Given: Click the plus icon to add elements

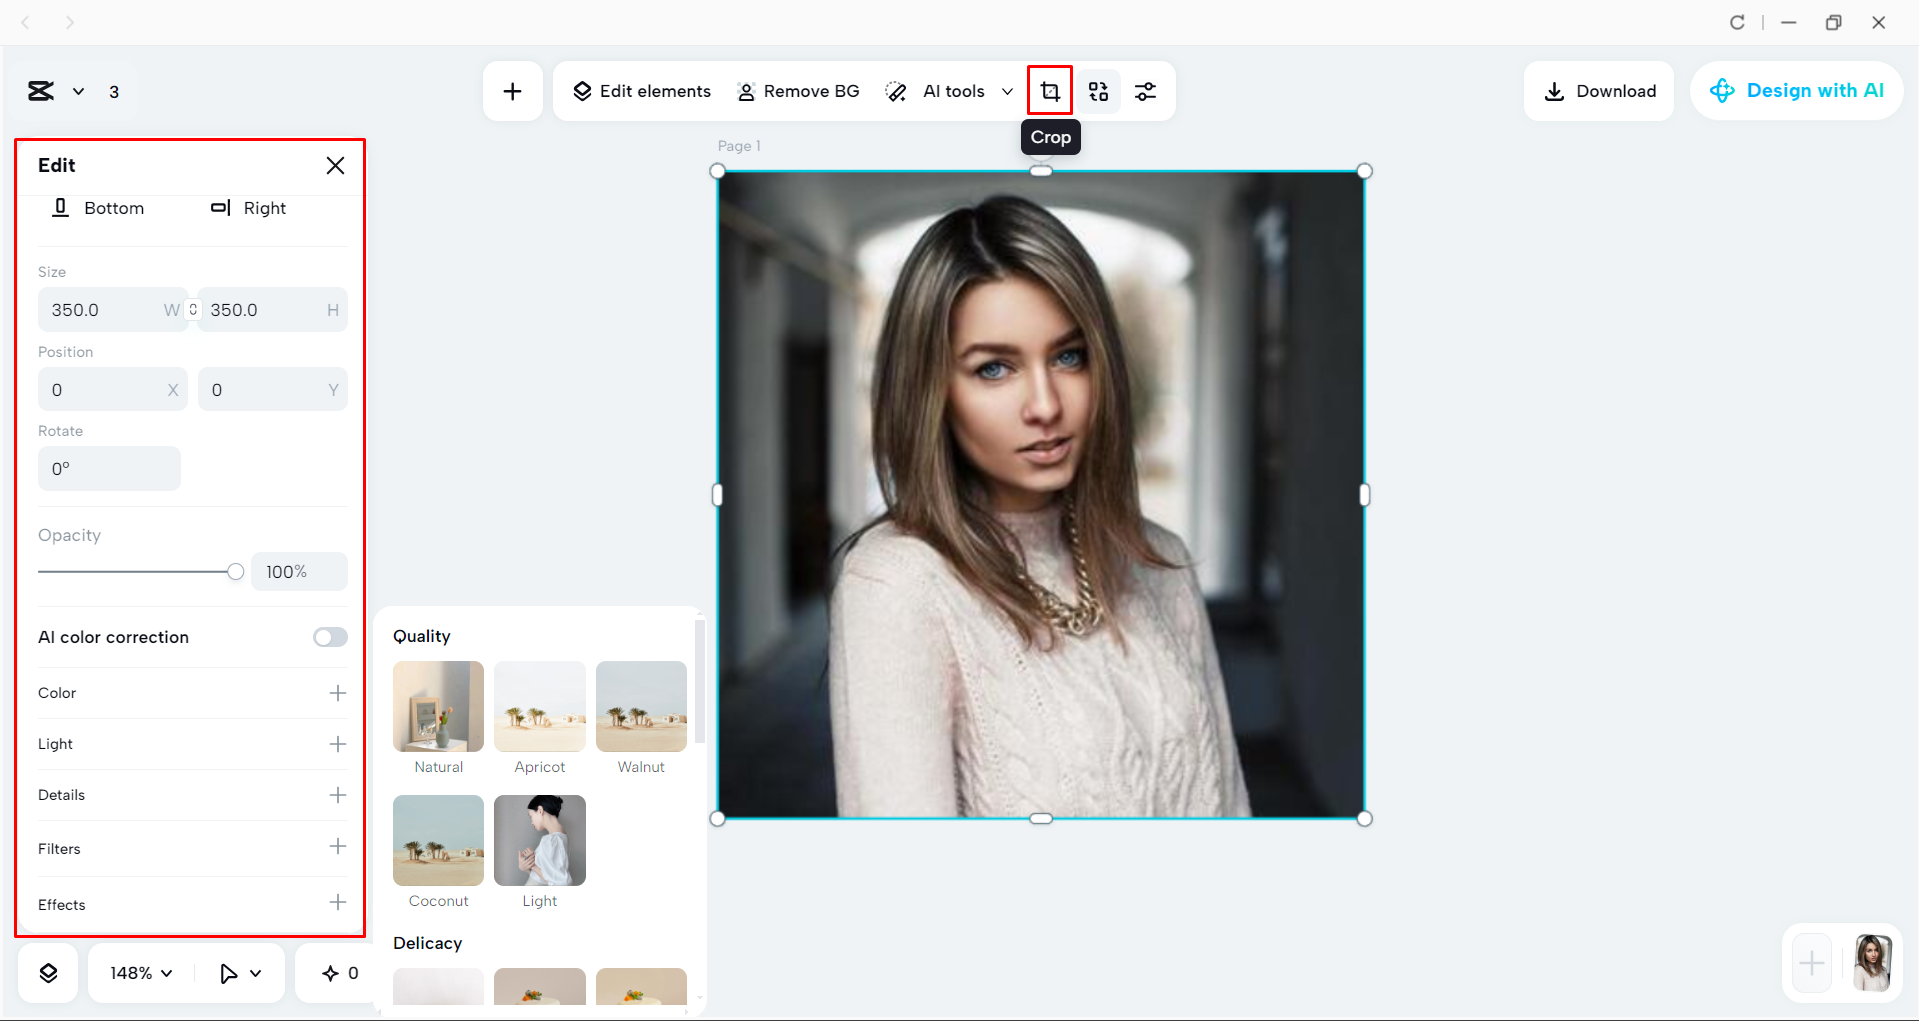Looking at the screenshot, I should click(512, 90).
